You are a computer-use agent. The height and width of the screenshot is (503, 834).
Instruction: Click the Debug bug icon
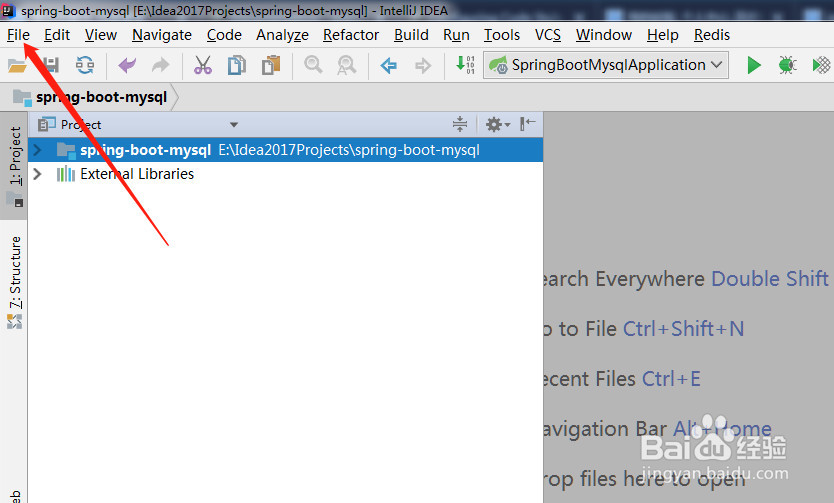787,65
